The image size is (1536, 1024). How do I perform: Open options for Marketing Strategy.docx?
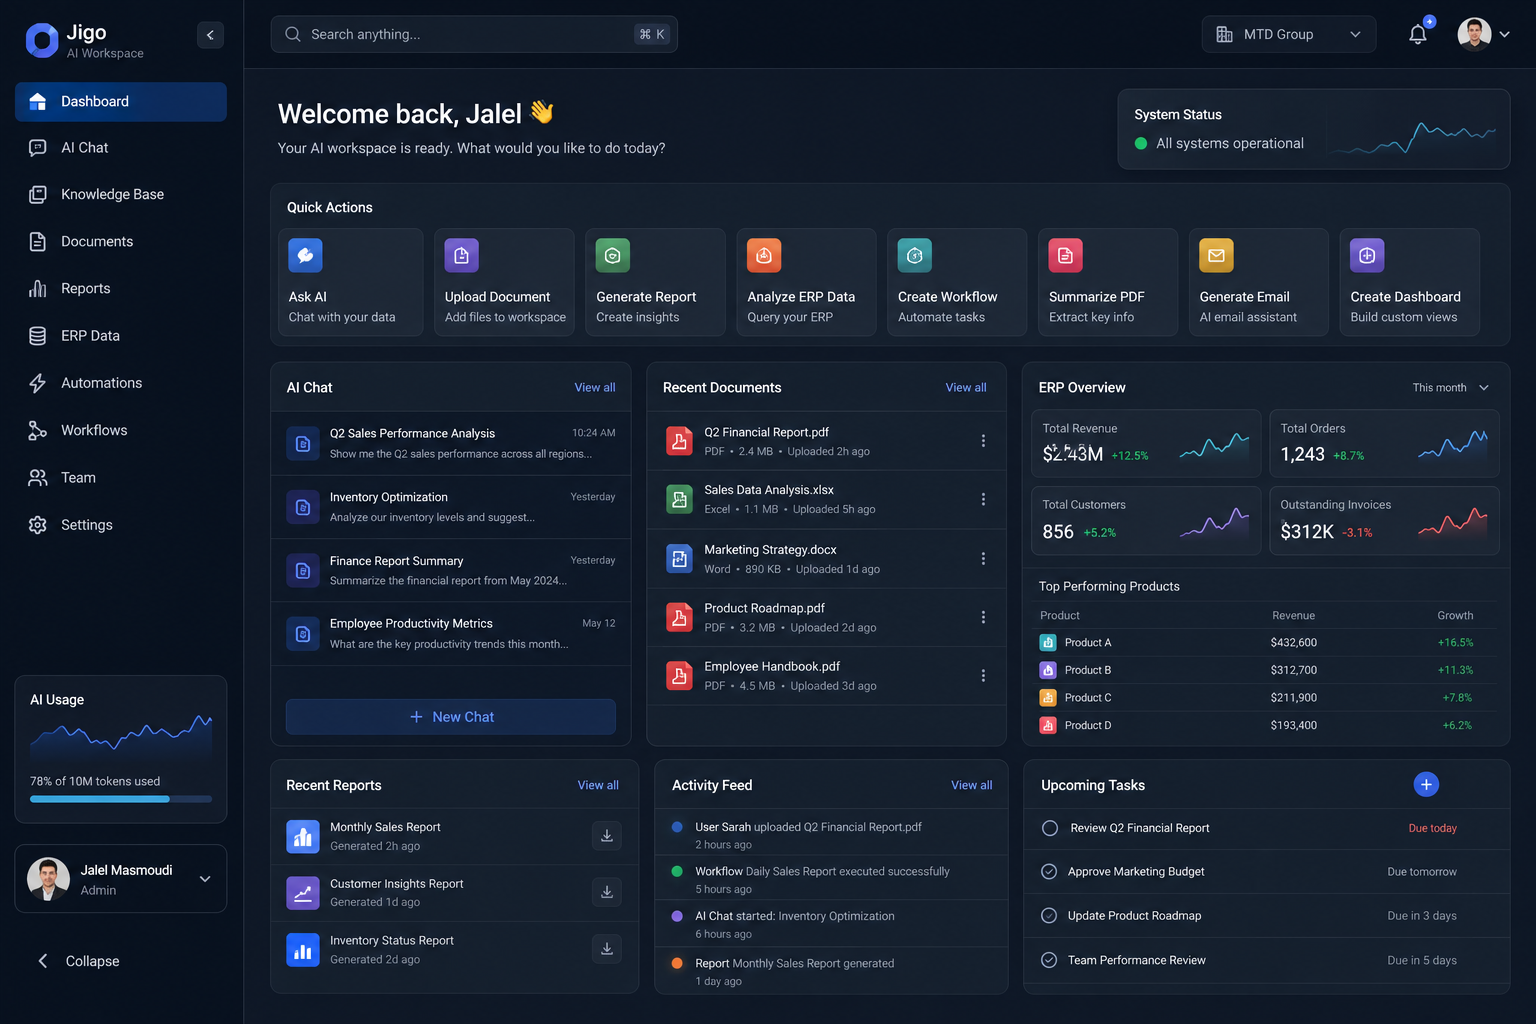[x=983, y=559]
